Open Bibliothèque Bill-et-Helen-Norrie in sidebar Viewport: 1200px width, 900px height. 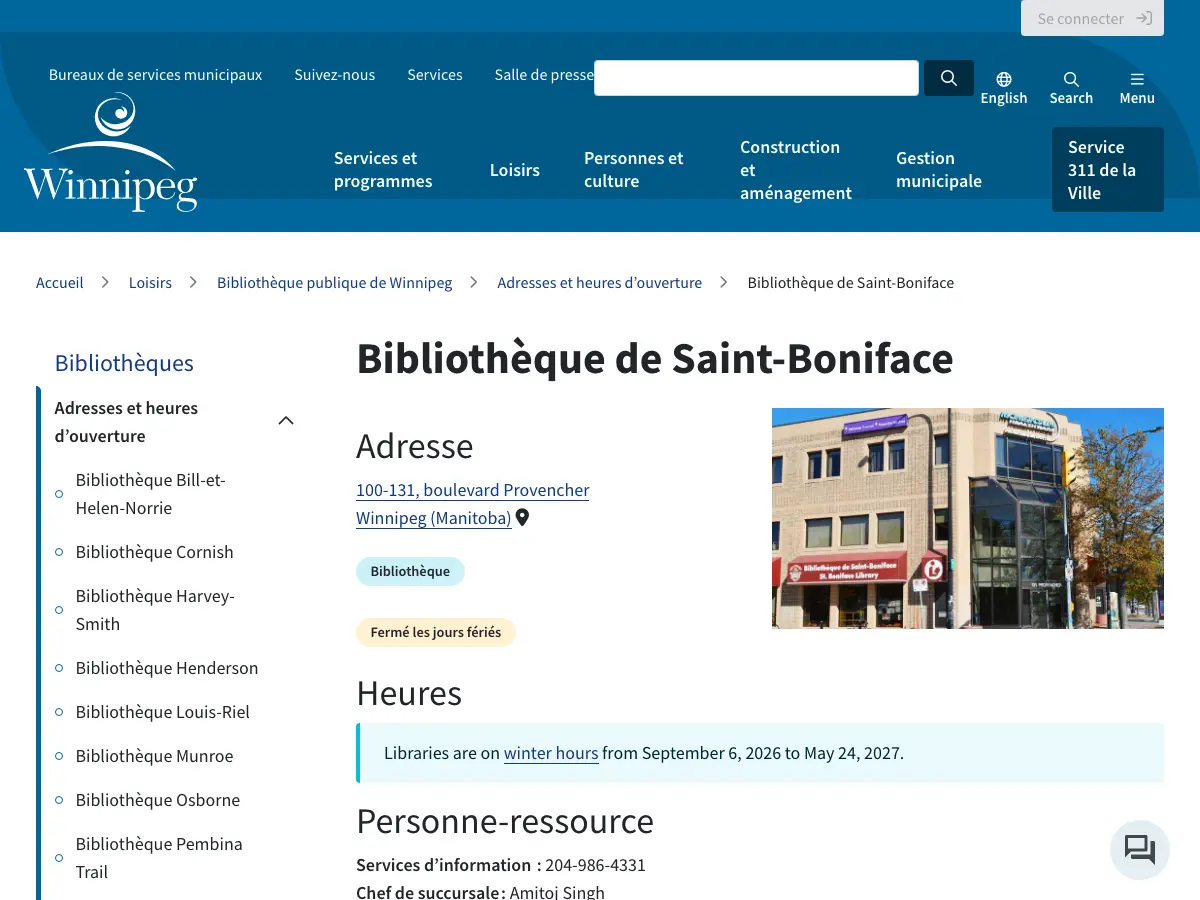(151, 494)
